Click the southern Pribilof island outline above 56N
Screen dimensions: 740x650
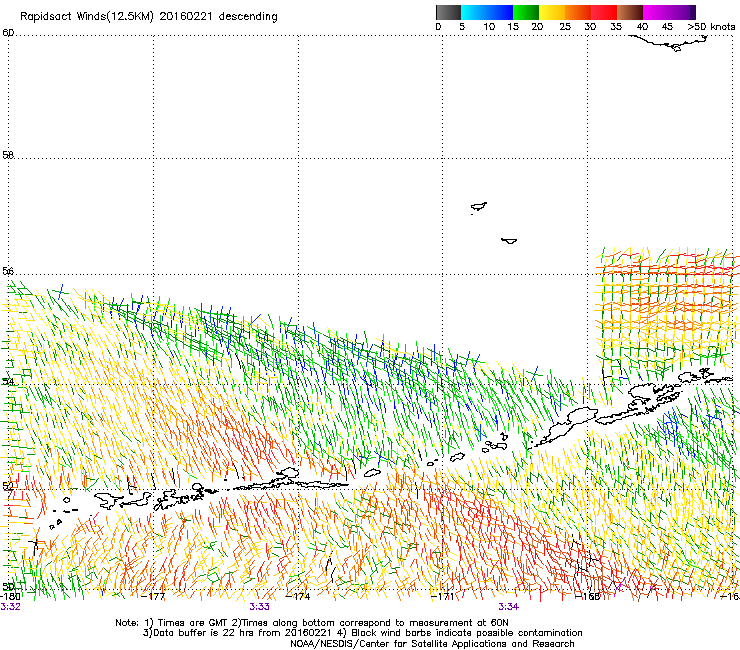pyautogui.click(x=509, y=241)
